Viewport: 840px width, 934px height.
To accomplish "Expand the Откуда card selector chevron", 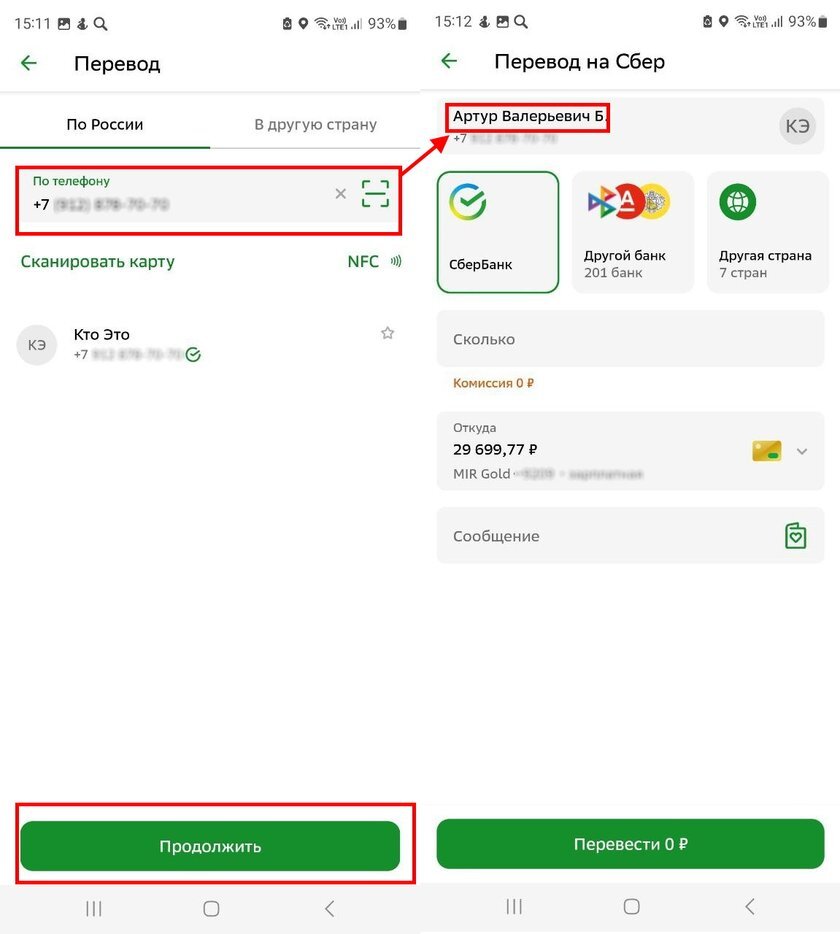I will pos(802,451).
